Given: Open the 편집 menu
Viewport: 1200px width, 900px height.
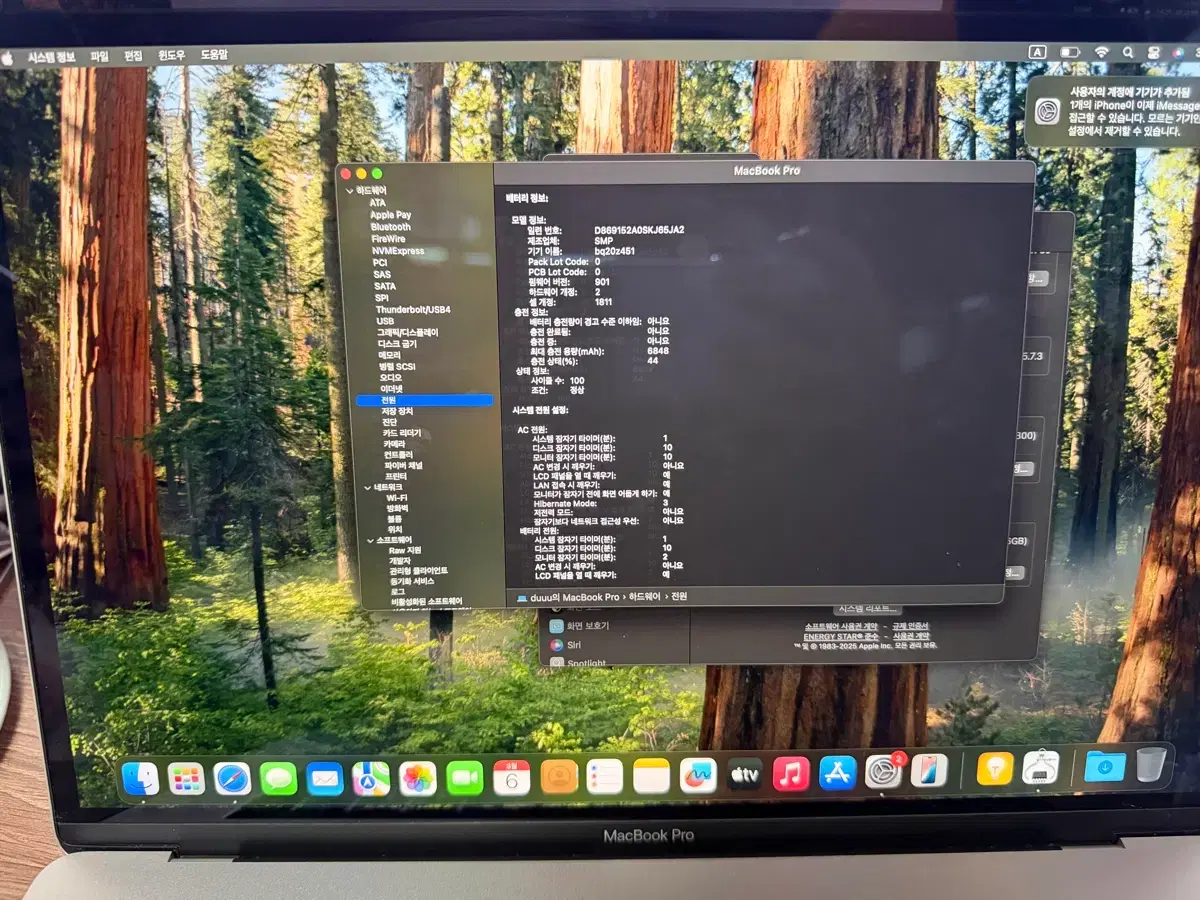Looking at the screenshot, I should pyautogui.click(x=133, y=55).
